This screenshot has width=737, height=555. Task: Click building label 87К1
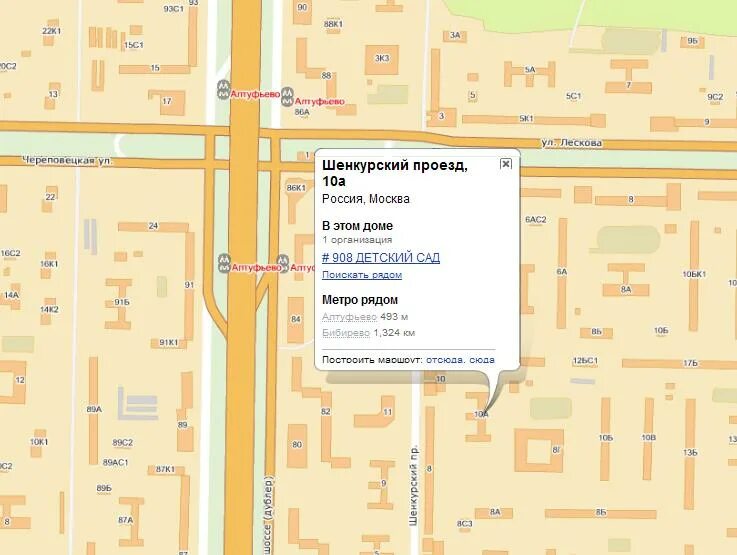click(x=165, y=469)
